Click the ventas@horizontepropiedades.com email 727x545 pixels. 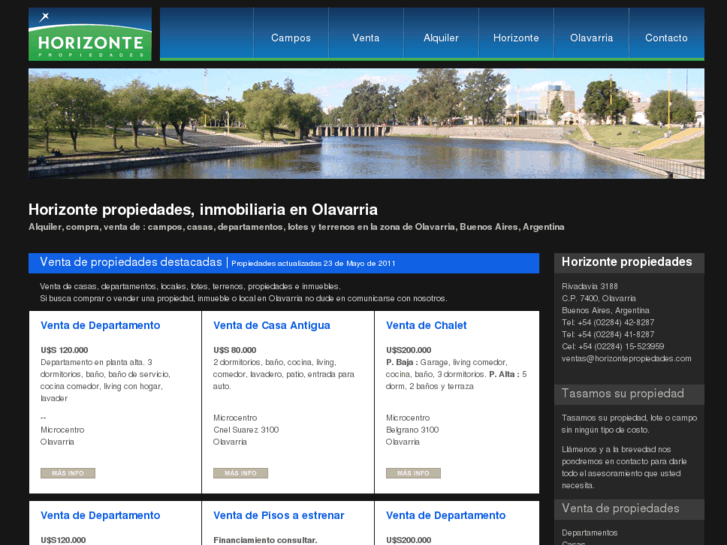(626, 359)
